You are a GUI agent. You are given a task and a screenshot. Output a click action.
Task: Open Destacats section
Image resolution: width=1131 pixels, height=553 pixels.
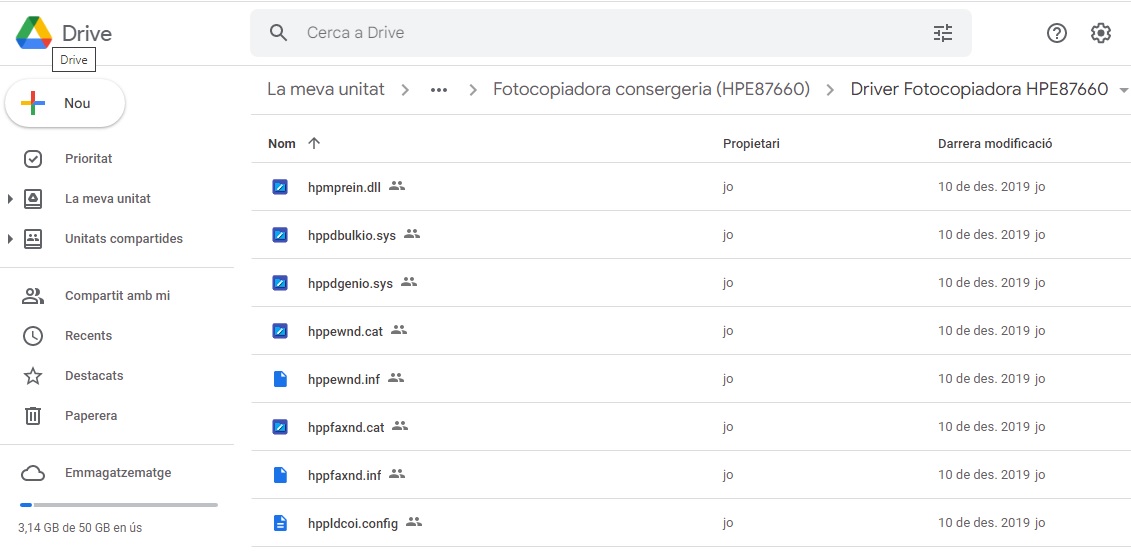click(94, 376)
